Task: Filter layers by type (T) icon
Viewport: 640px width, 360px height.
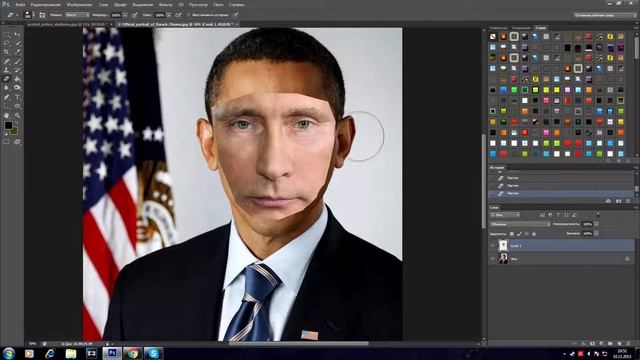Action: point(558,215)
